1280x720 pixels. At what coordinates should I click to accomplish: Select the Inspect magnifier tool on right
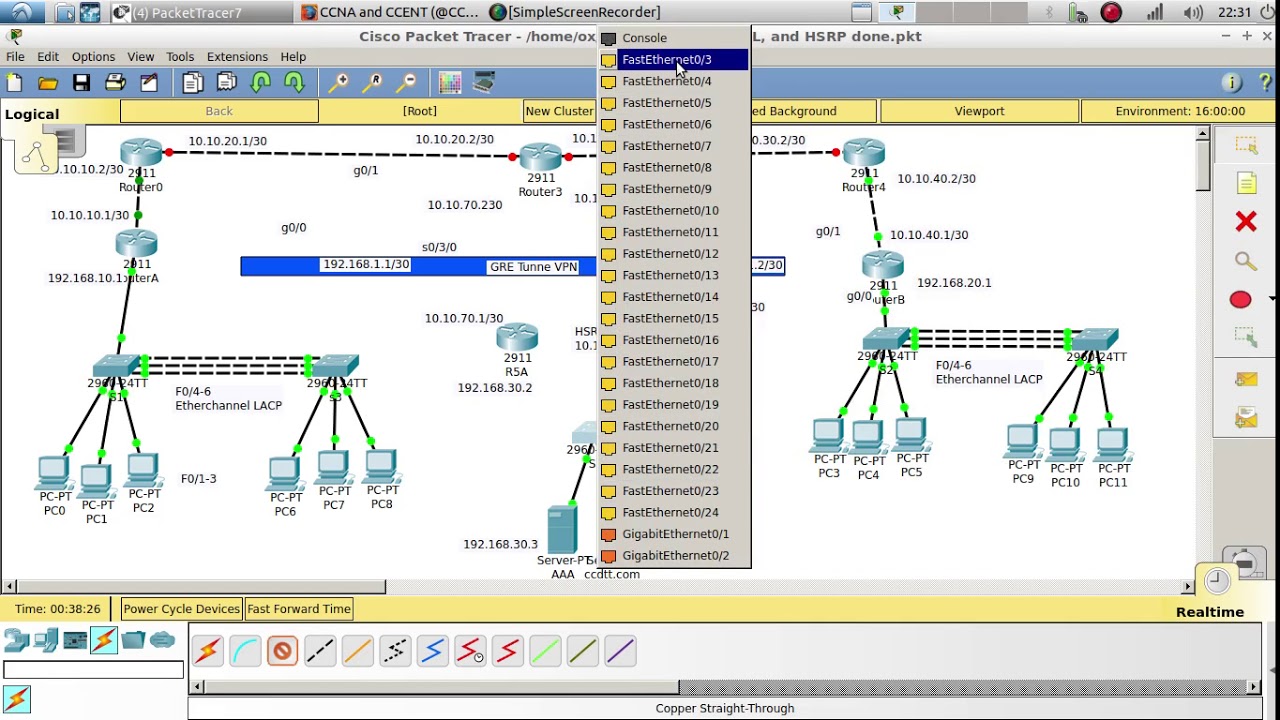(1245, 261)
